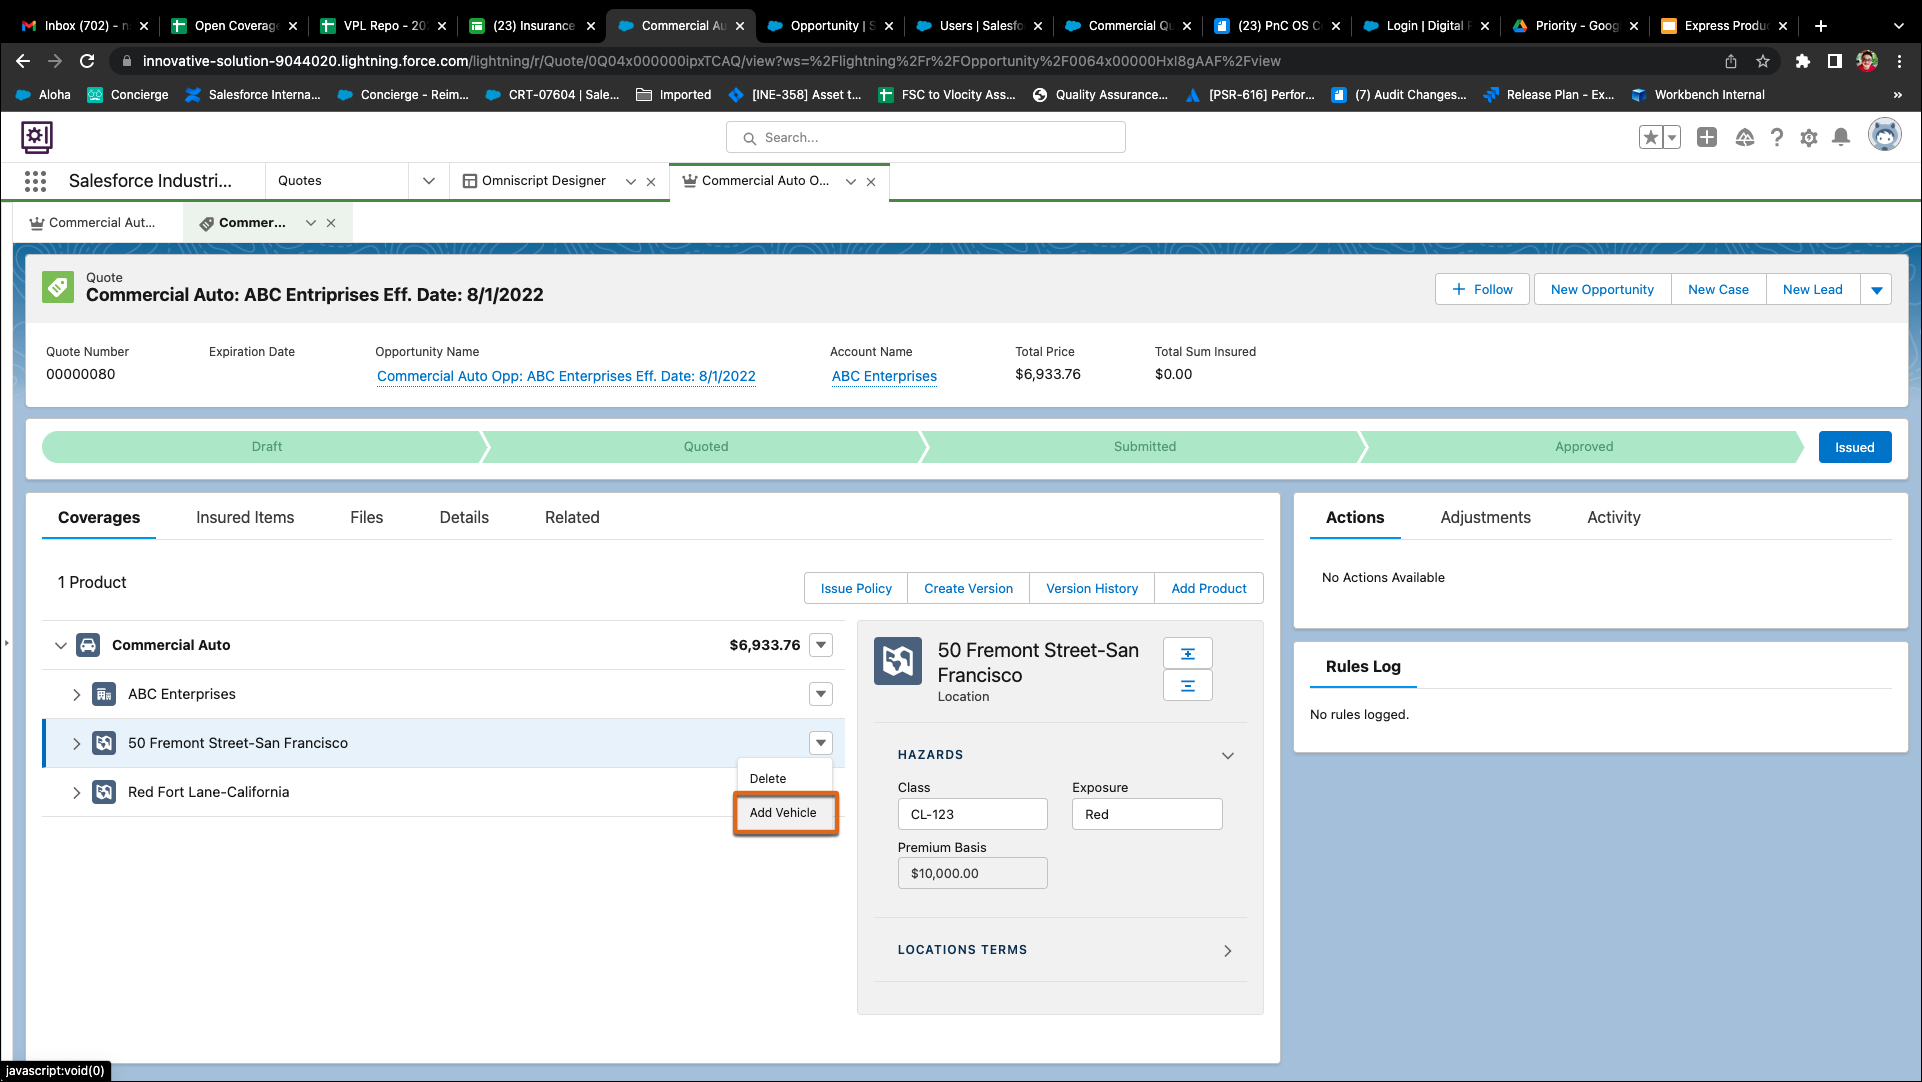Go back with the browser back arrow

click(x=23, y=61)
